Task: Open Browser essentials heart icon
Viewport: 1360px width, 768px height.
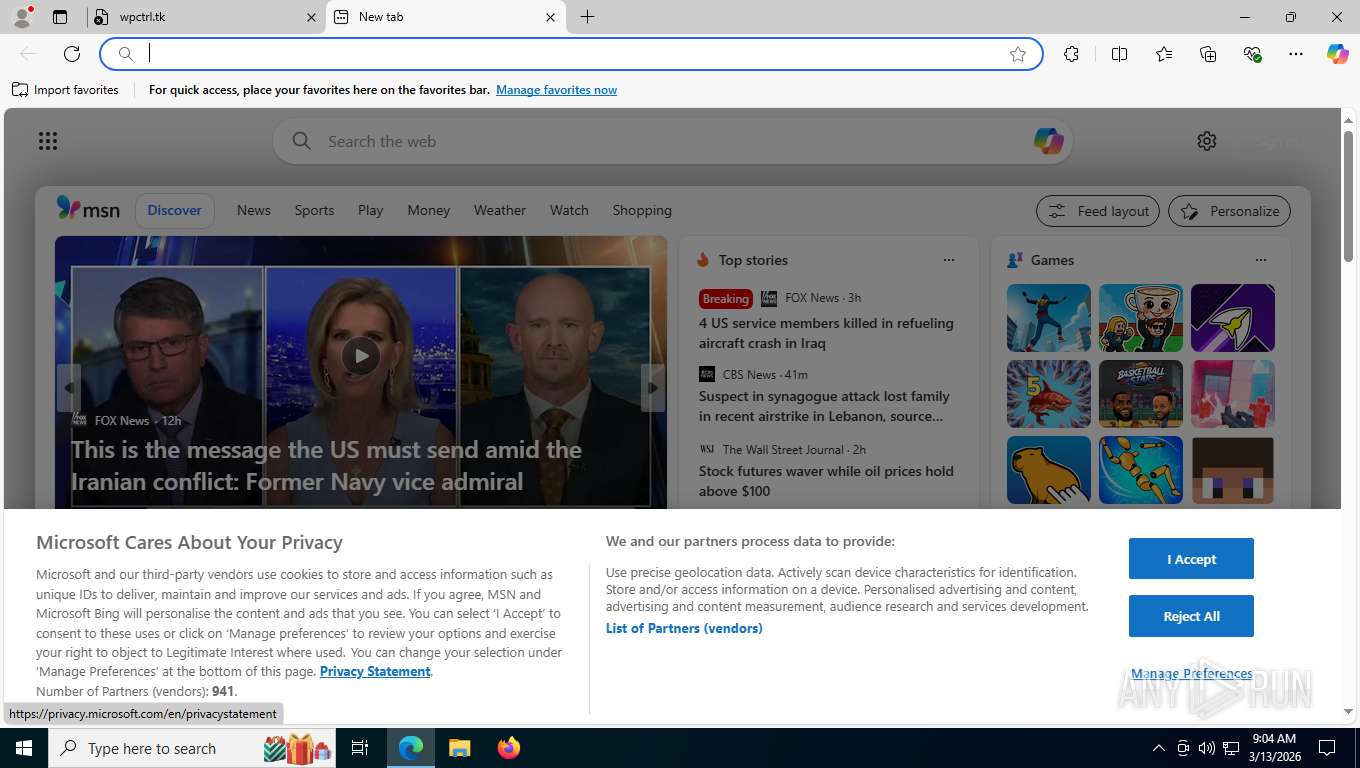Action: point(1252,54)
